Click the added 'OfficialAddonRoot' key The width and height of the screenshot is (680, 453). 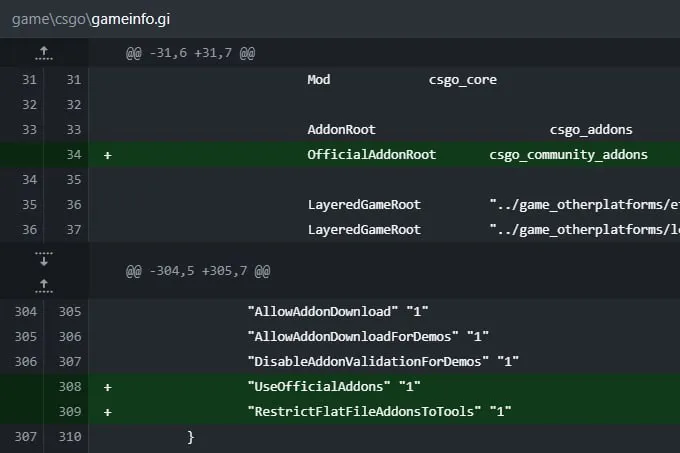click(372, 155)
